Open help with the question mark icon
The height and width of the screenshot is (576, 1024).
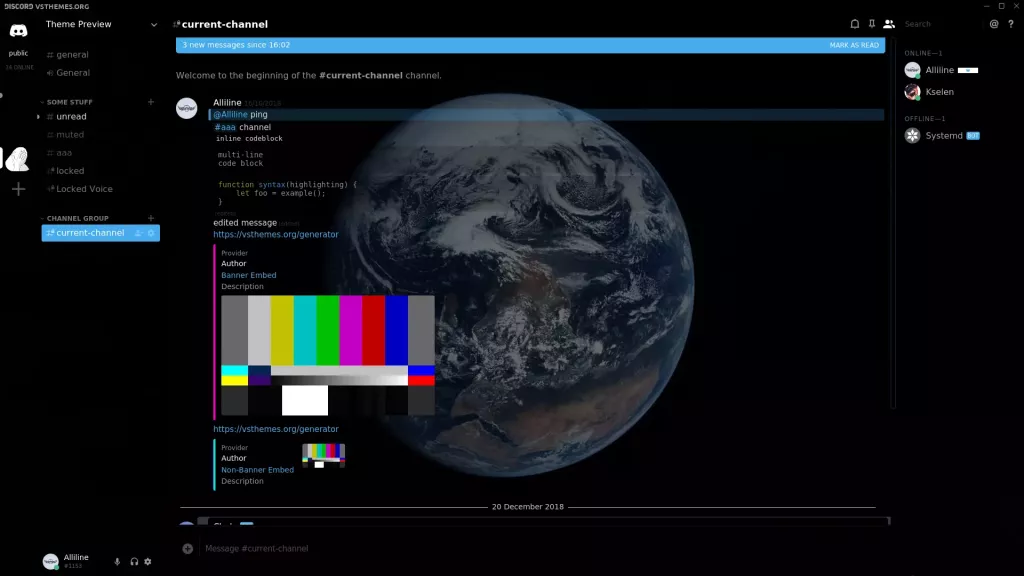[1012, 23]
